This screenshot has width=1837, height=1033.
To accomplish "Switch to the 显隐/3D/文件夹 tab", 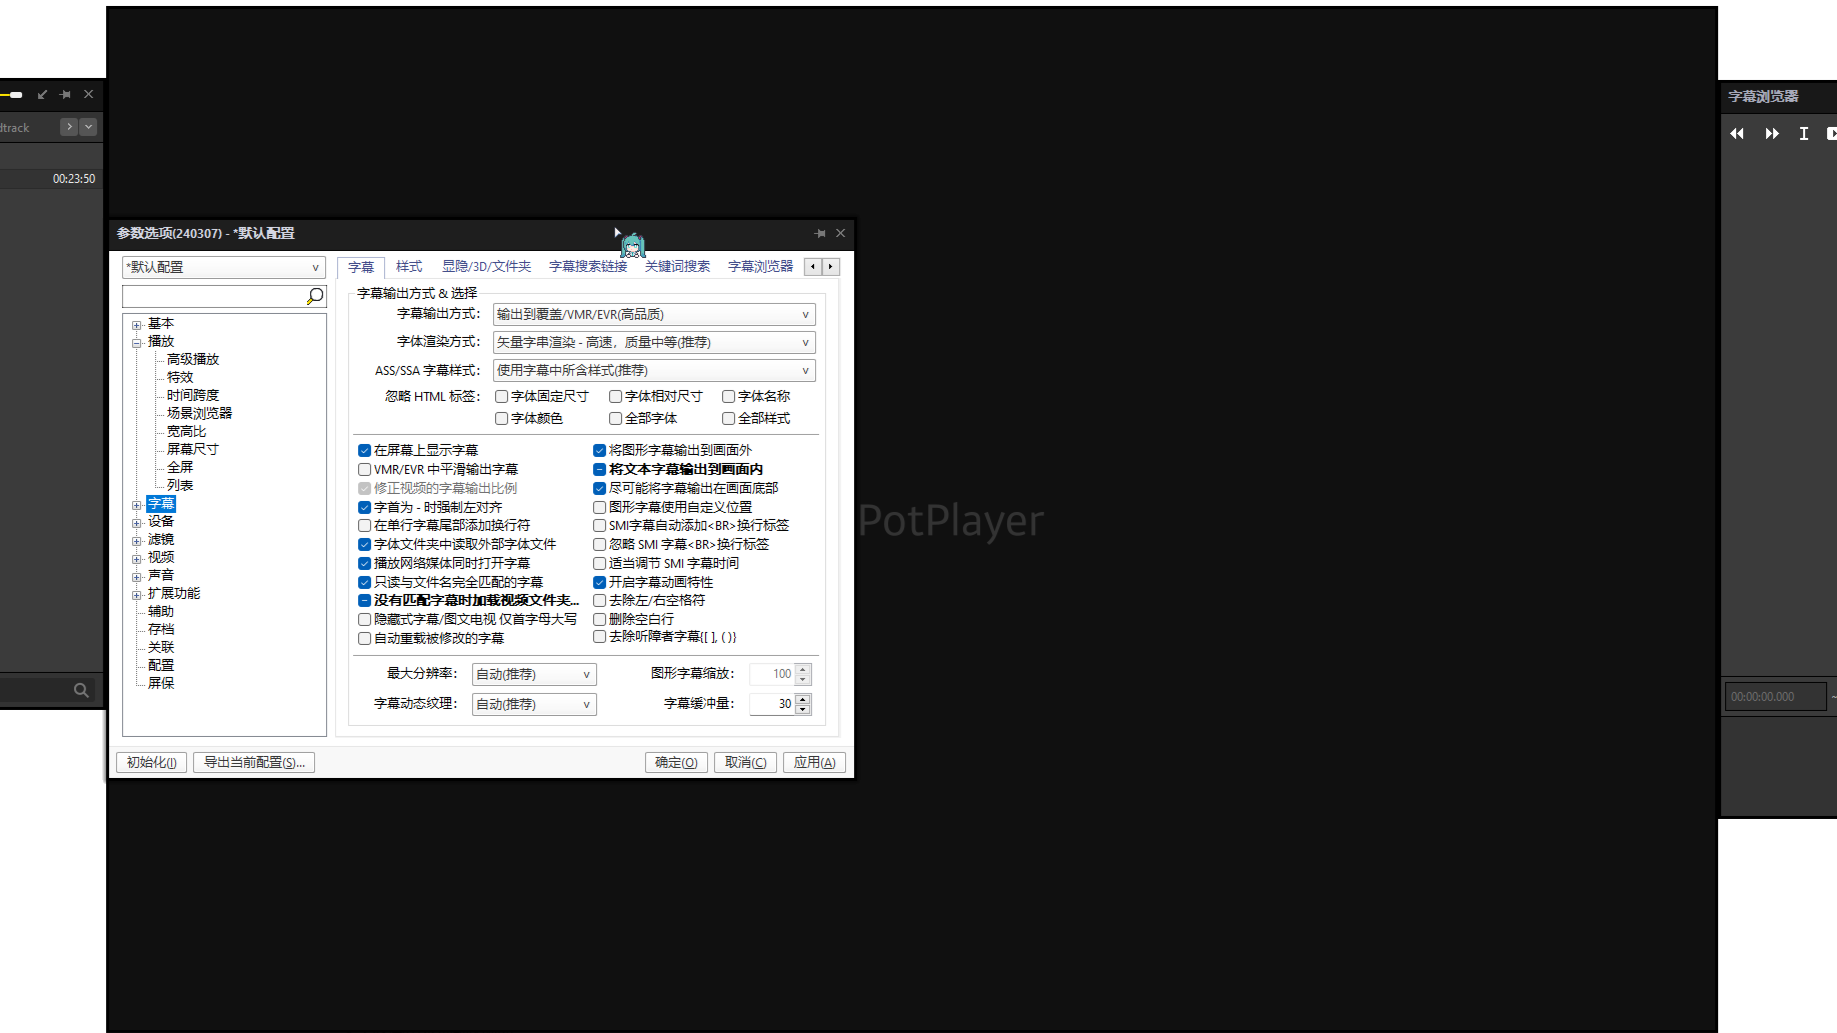I will coord(486,266).
